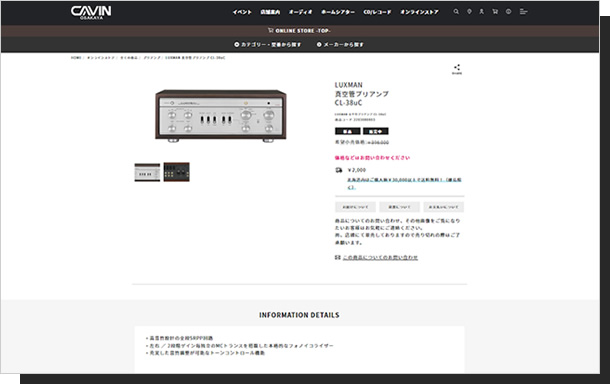
Task: Click the ¥2,000 shipping fee text
Action: [x=357, y=170]
